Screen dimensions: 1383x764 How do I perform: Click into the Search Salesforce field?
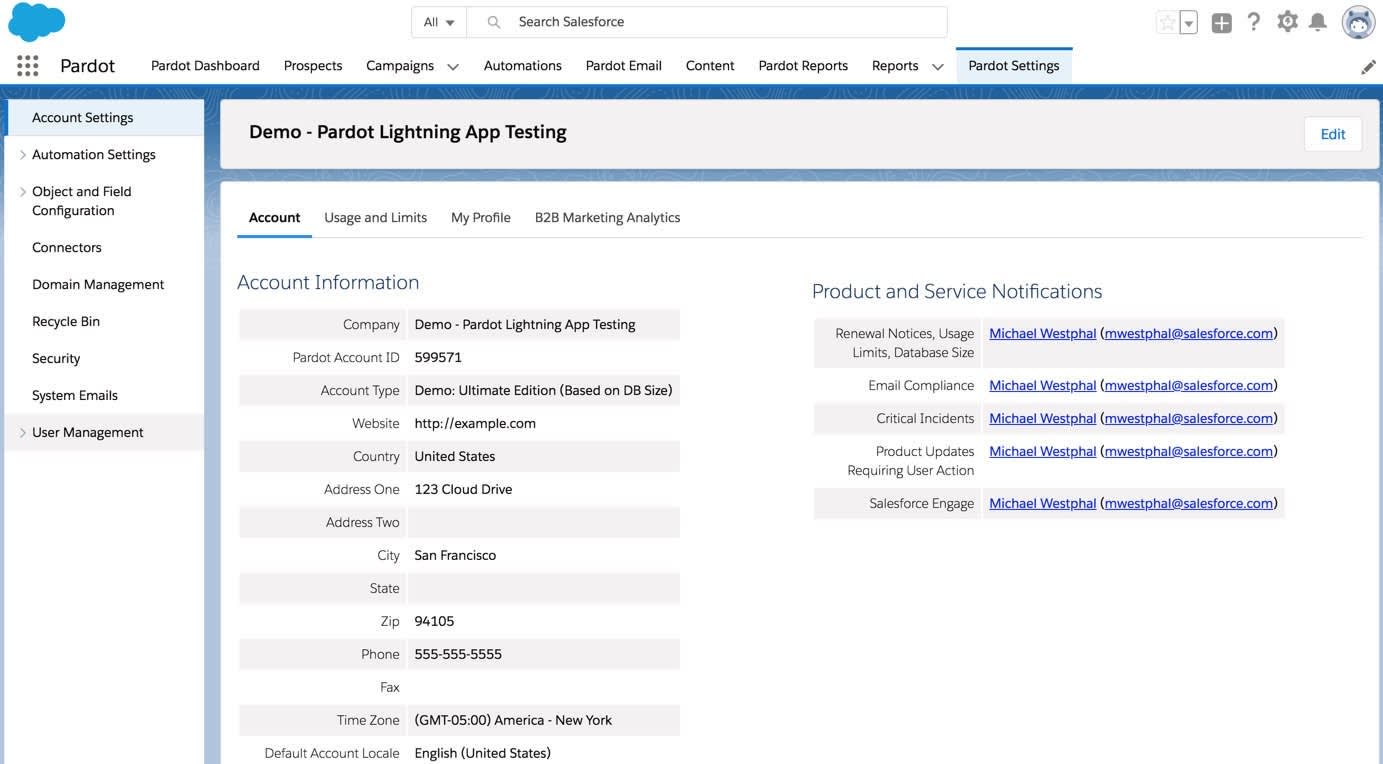(707, 22)
